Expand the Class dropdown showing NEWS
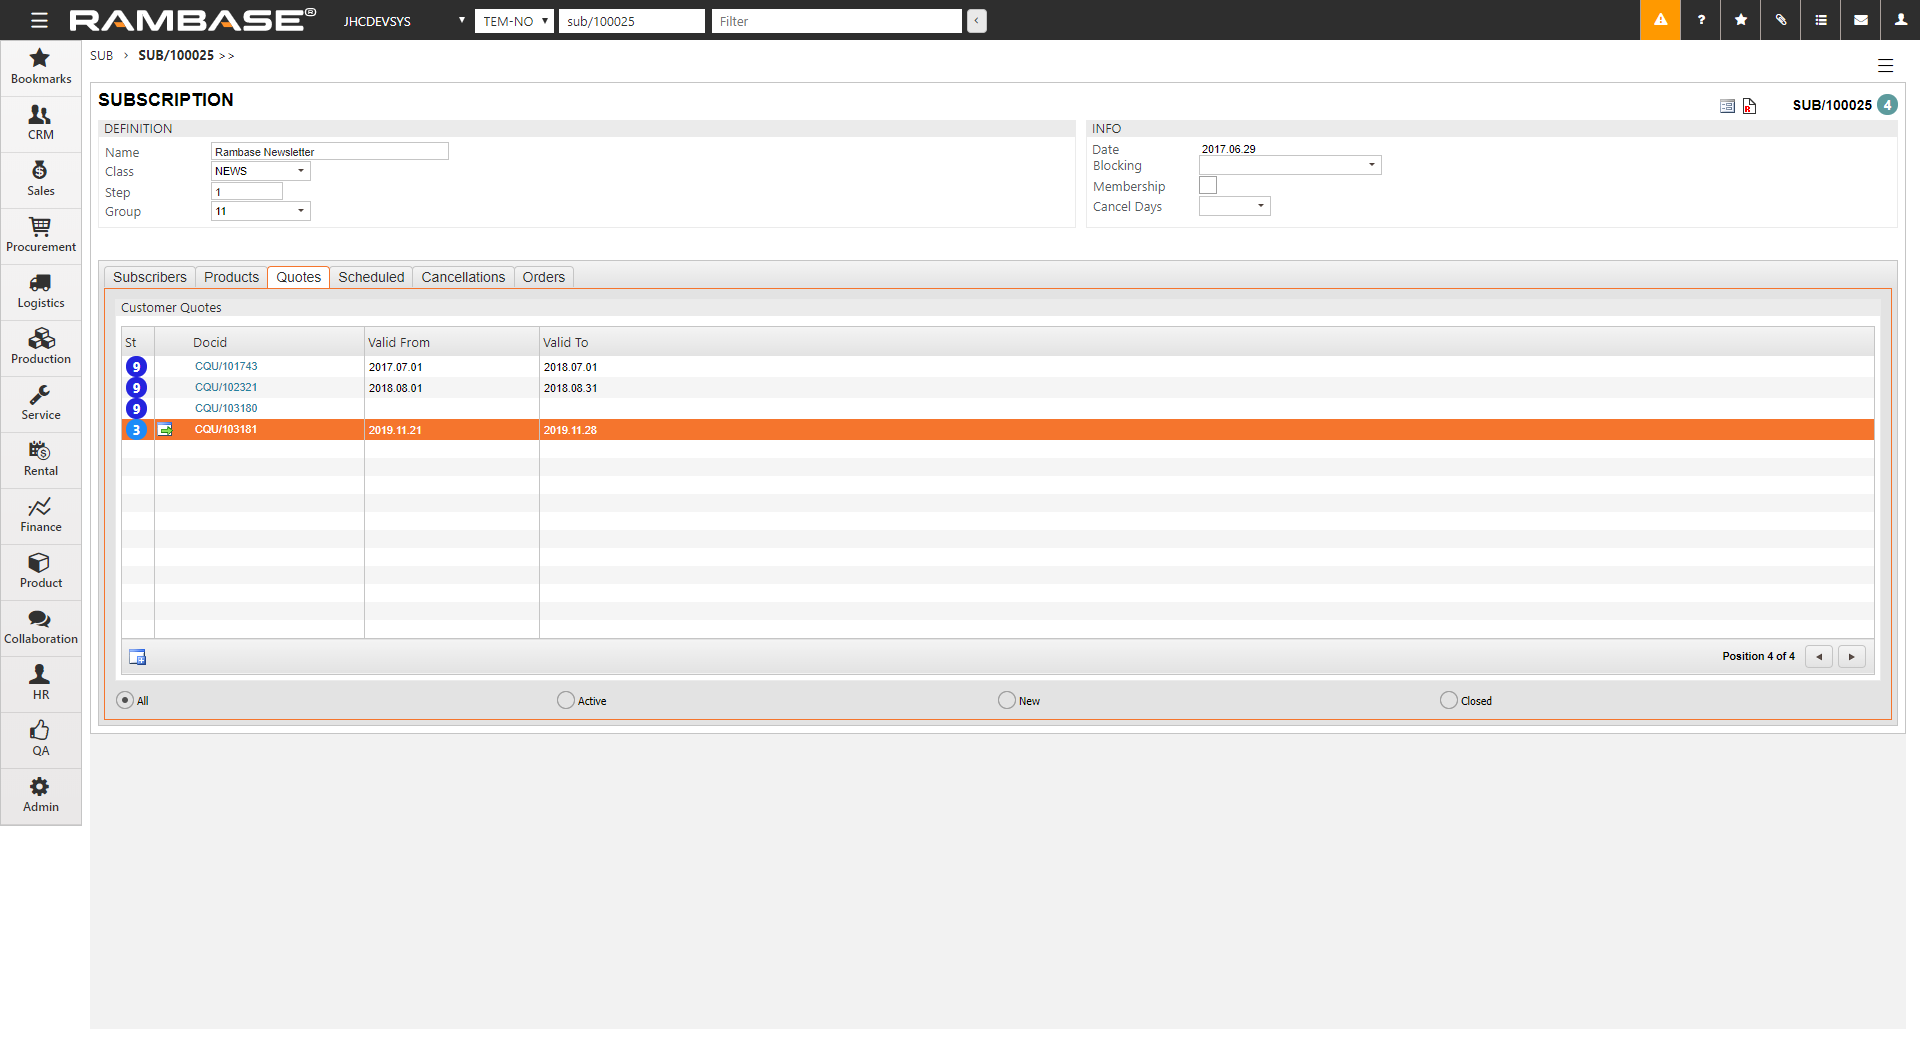 (261, 171)
